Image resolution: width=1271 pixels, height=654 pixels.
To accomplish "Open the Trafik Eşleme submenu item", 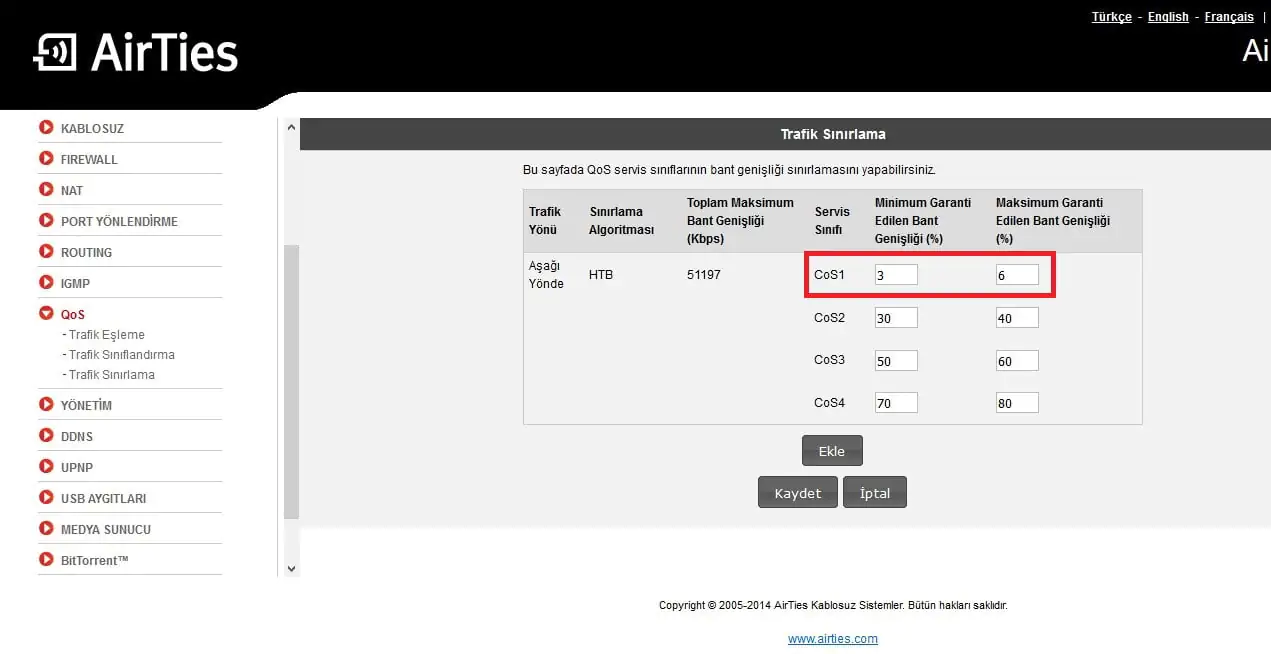I will (x=106, y=335).
